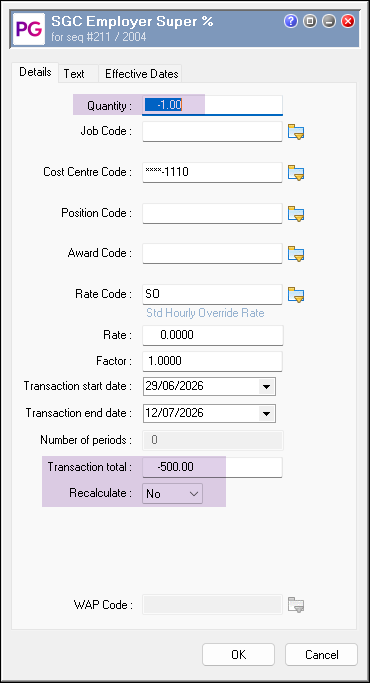
Task: Click the disabled WAP Code field
Action: pyautogui.click(x=213, y=605)
